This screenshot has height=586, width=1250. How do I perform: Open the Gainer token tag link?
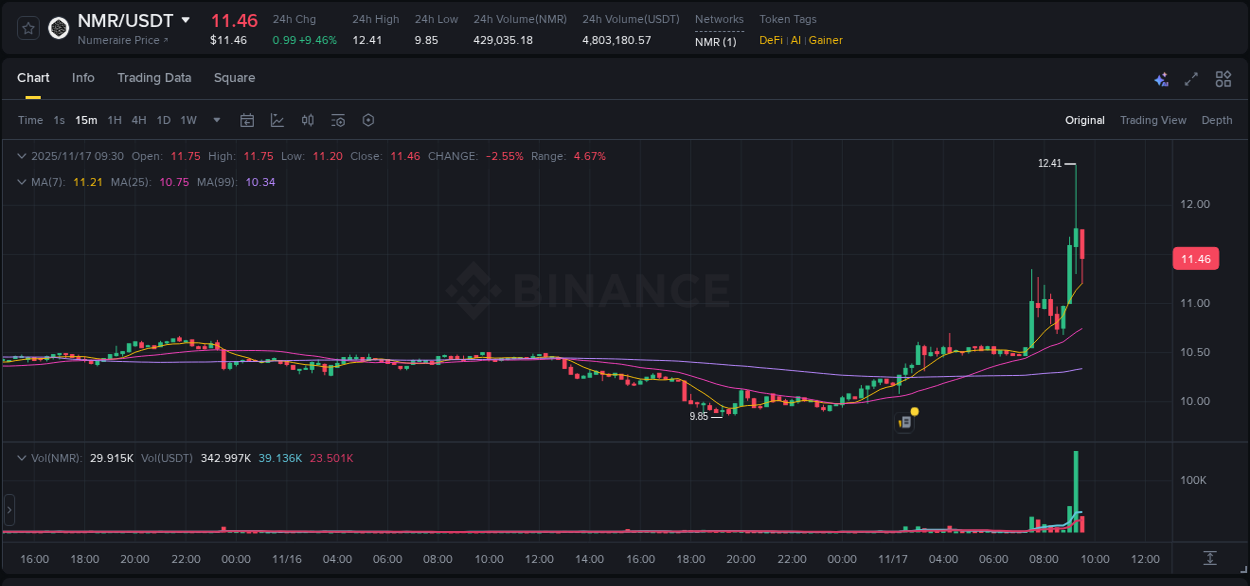click(825, 40)
